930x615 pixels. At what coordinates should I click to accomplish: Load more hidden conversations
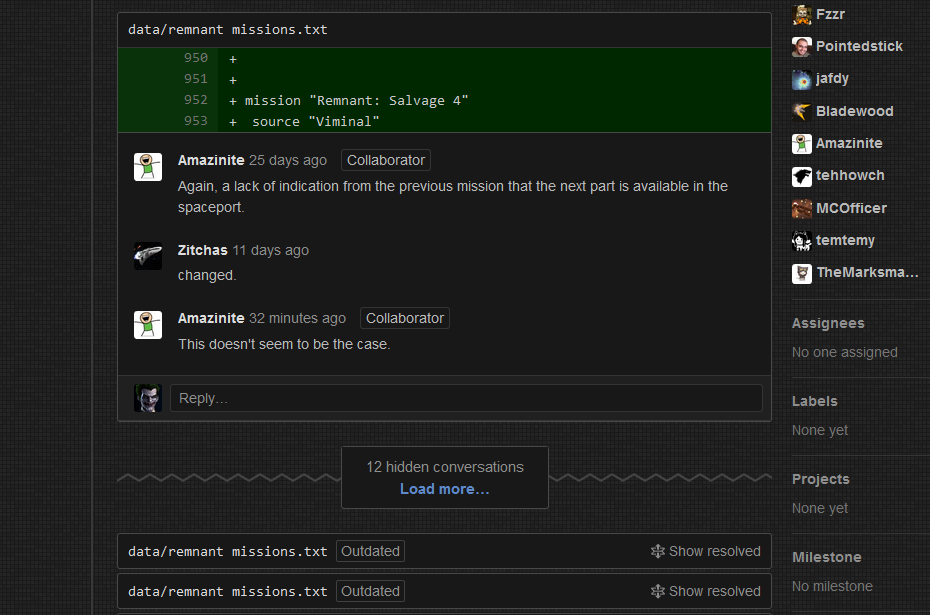pyautogui.click(x=444, y=489)
